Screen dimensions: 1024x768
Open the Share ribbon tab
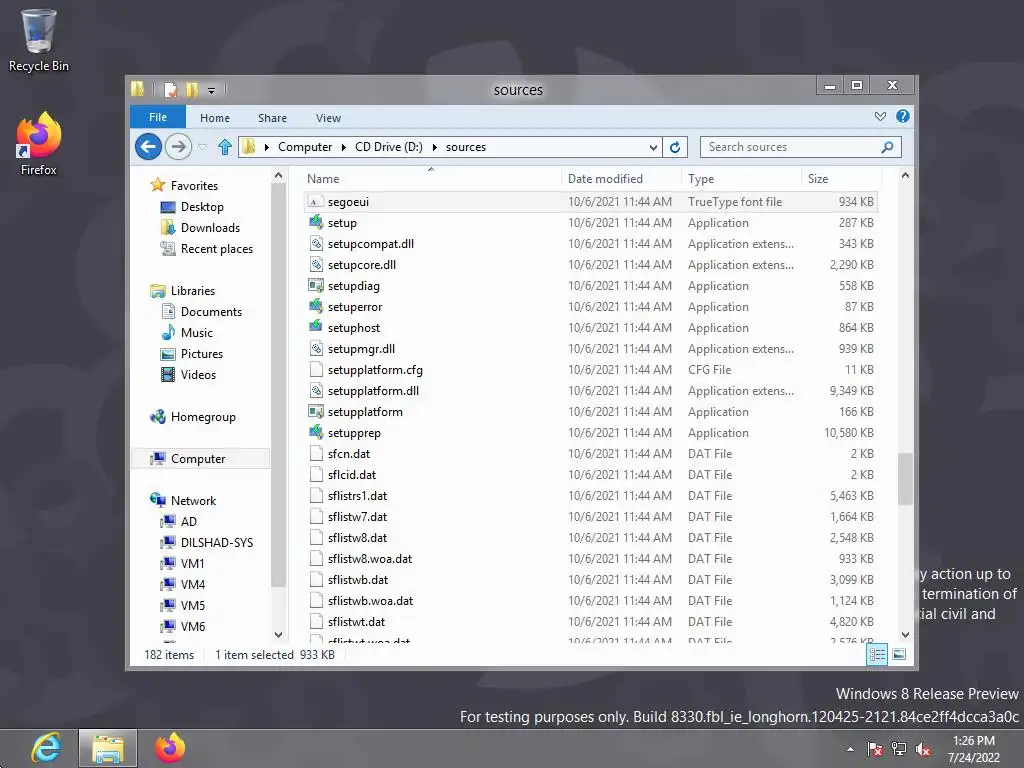[x=272, y=118]
